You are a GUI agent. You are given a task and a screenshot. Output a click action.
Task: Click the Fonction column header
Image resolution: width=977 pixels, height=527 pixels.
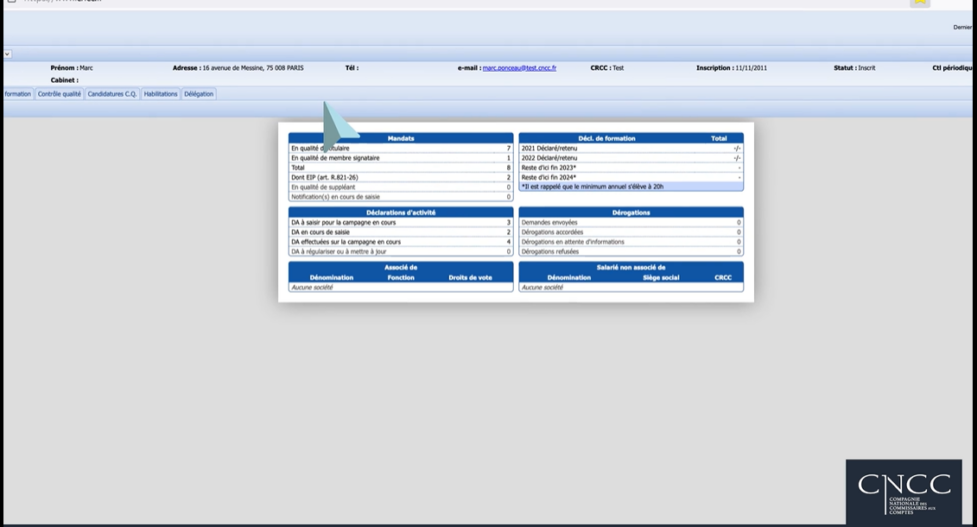[401, 278]
